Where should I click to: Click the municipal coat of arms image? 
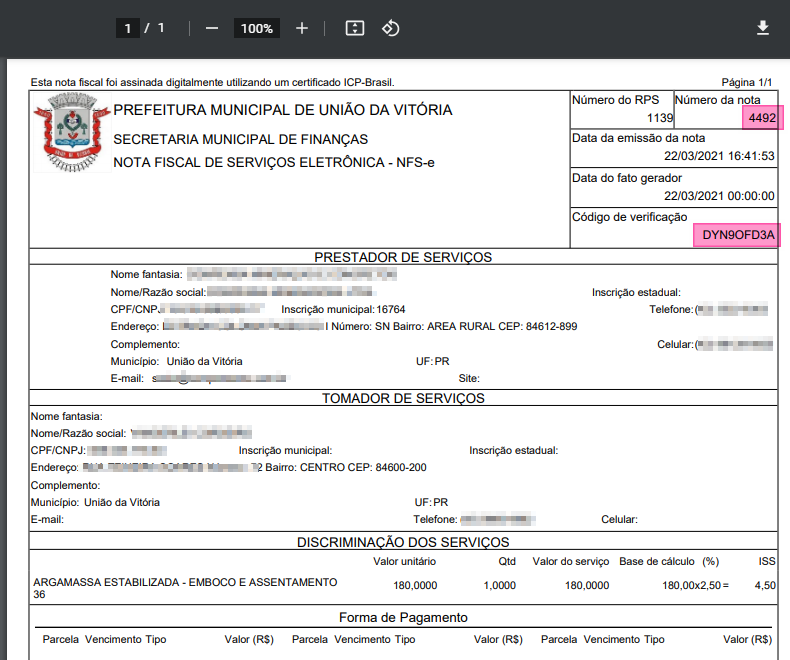72,133
